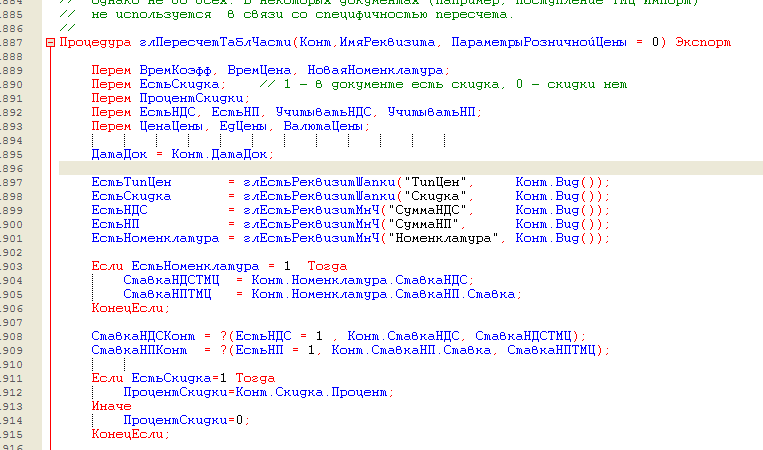Image resolution: width=763 pixels, height=450 pixels.
Task: Collapse the procedure глПересчетТаблЧасти fold marker
Action: [x=50, y=44]
